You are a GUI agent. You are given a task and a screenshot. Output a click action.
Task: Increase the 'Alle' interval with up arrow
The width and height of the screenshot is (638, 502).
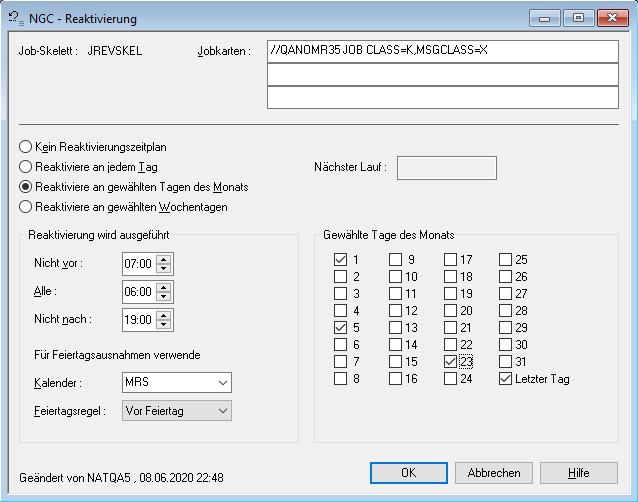164,287
